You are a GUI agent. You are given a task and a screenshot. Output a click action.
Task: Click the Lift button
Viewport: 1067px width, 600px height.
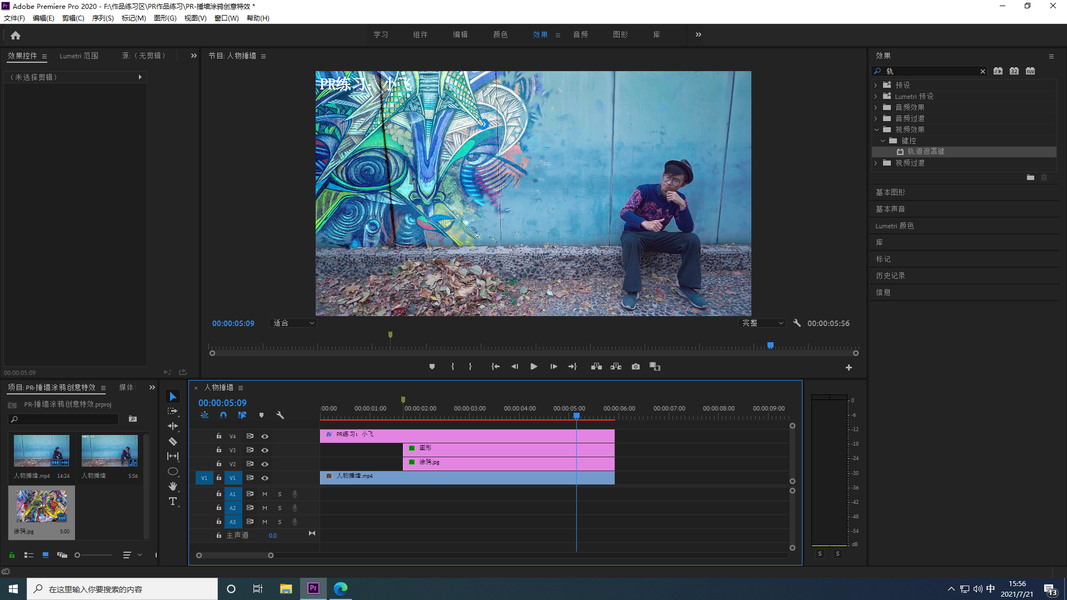point(597,367)
